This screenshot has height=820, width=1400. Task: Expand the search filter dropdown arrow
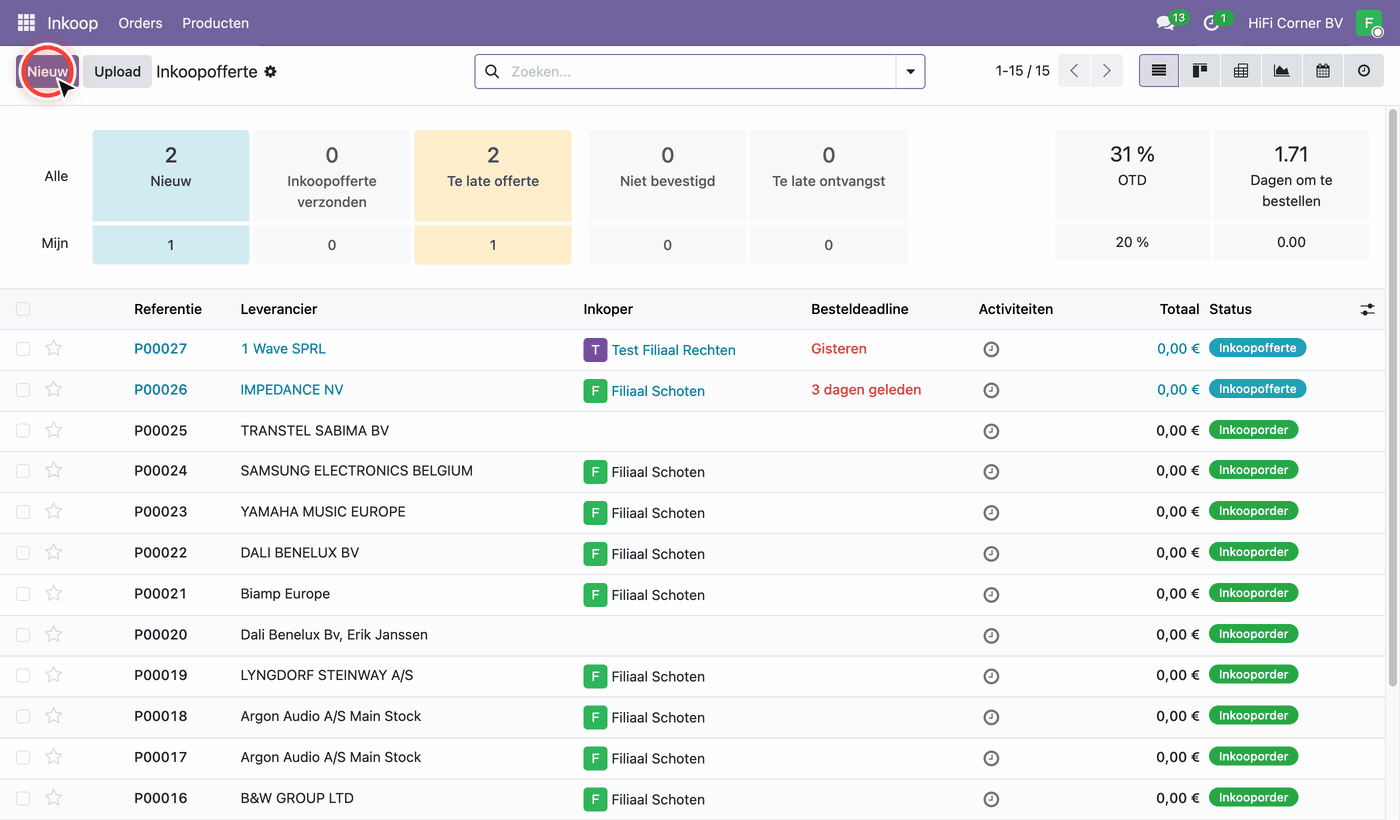click(x=910, y=72)
